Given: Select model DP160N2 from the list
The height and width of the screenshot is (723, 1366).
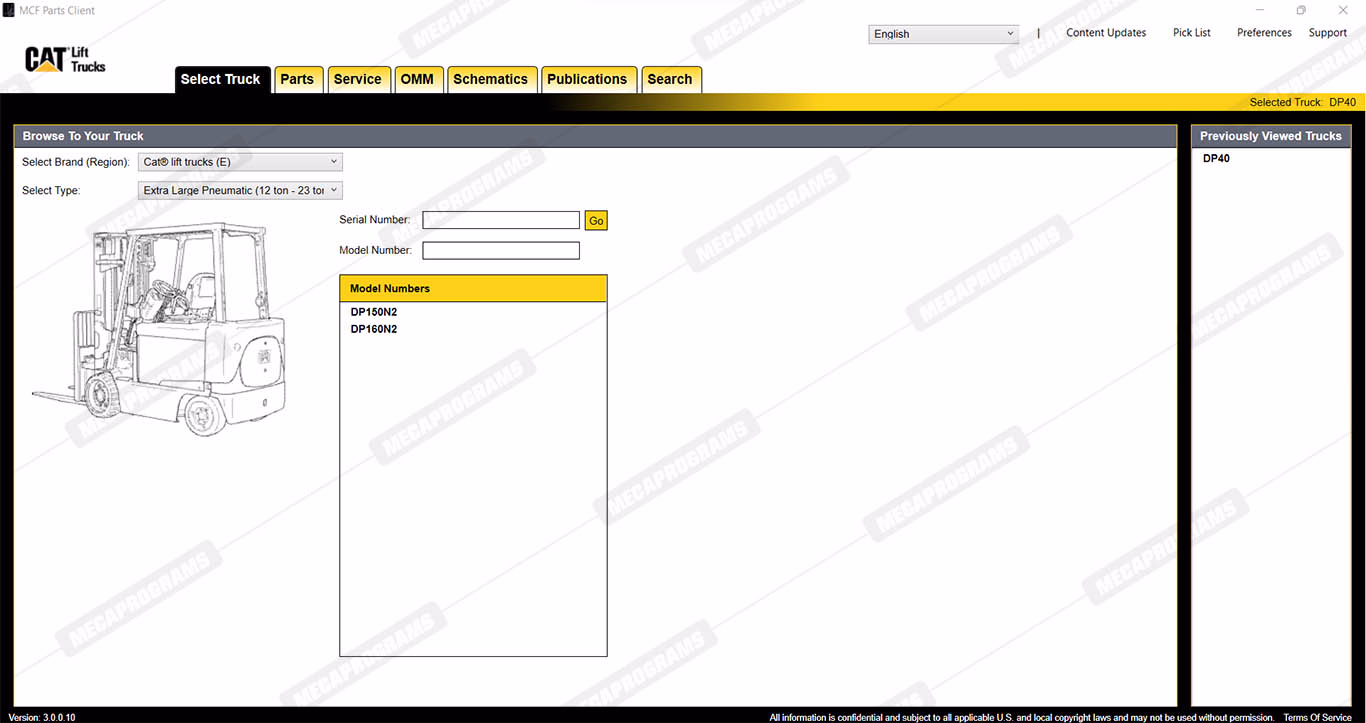Looking at the screenshot, I should [x=374, y=329].
